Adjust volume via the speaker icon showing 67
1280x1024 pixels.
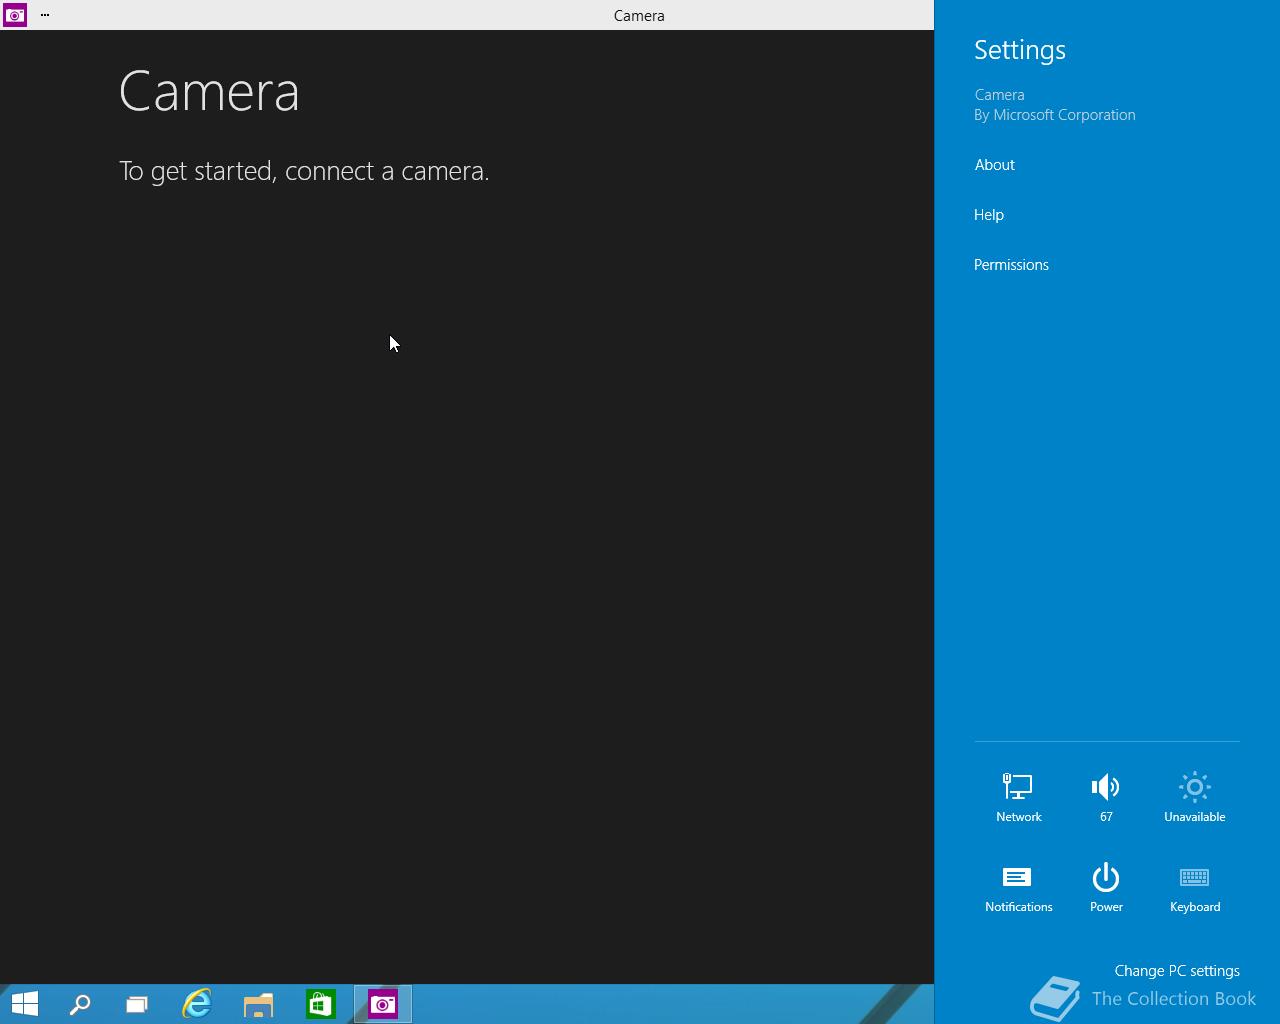1106,797
